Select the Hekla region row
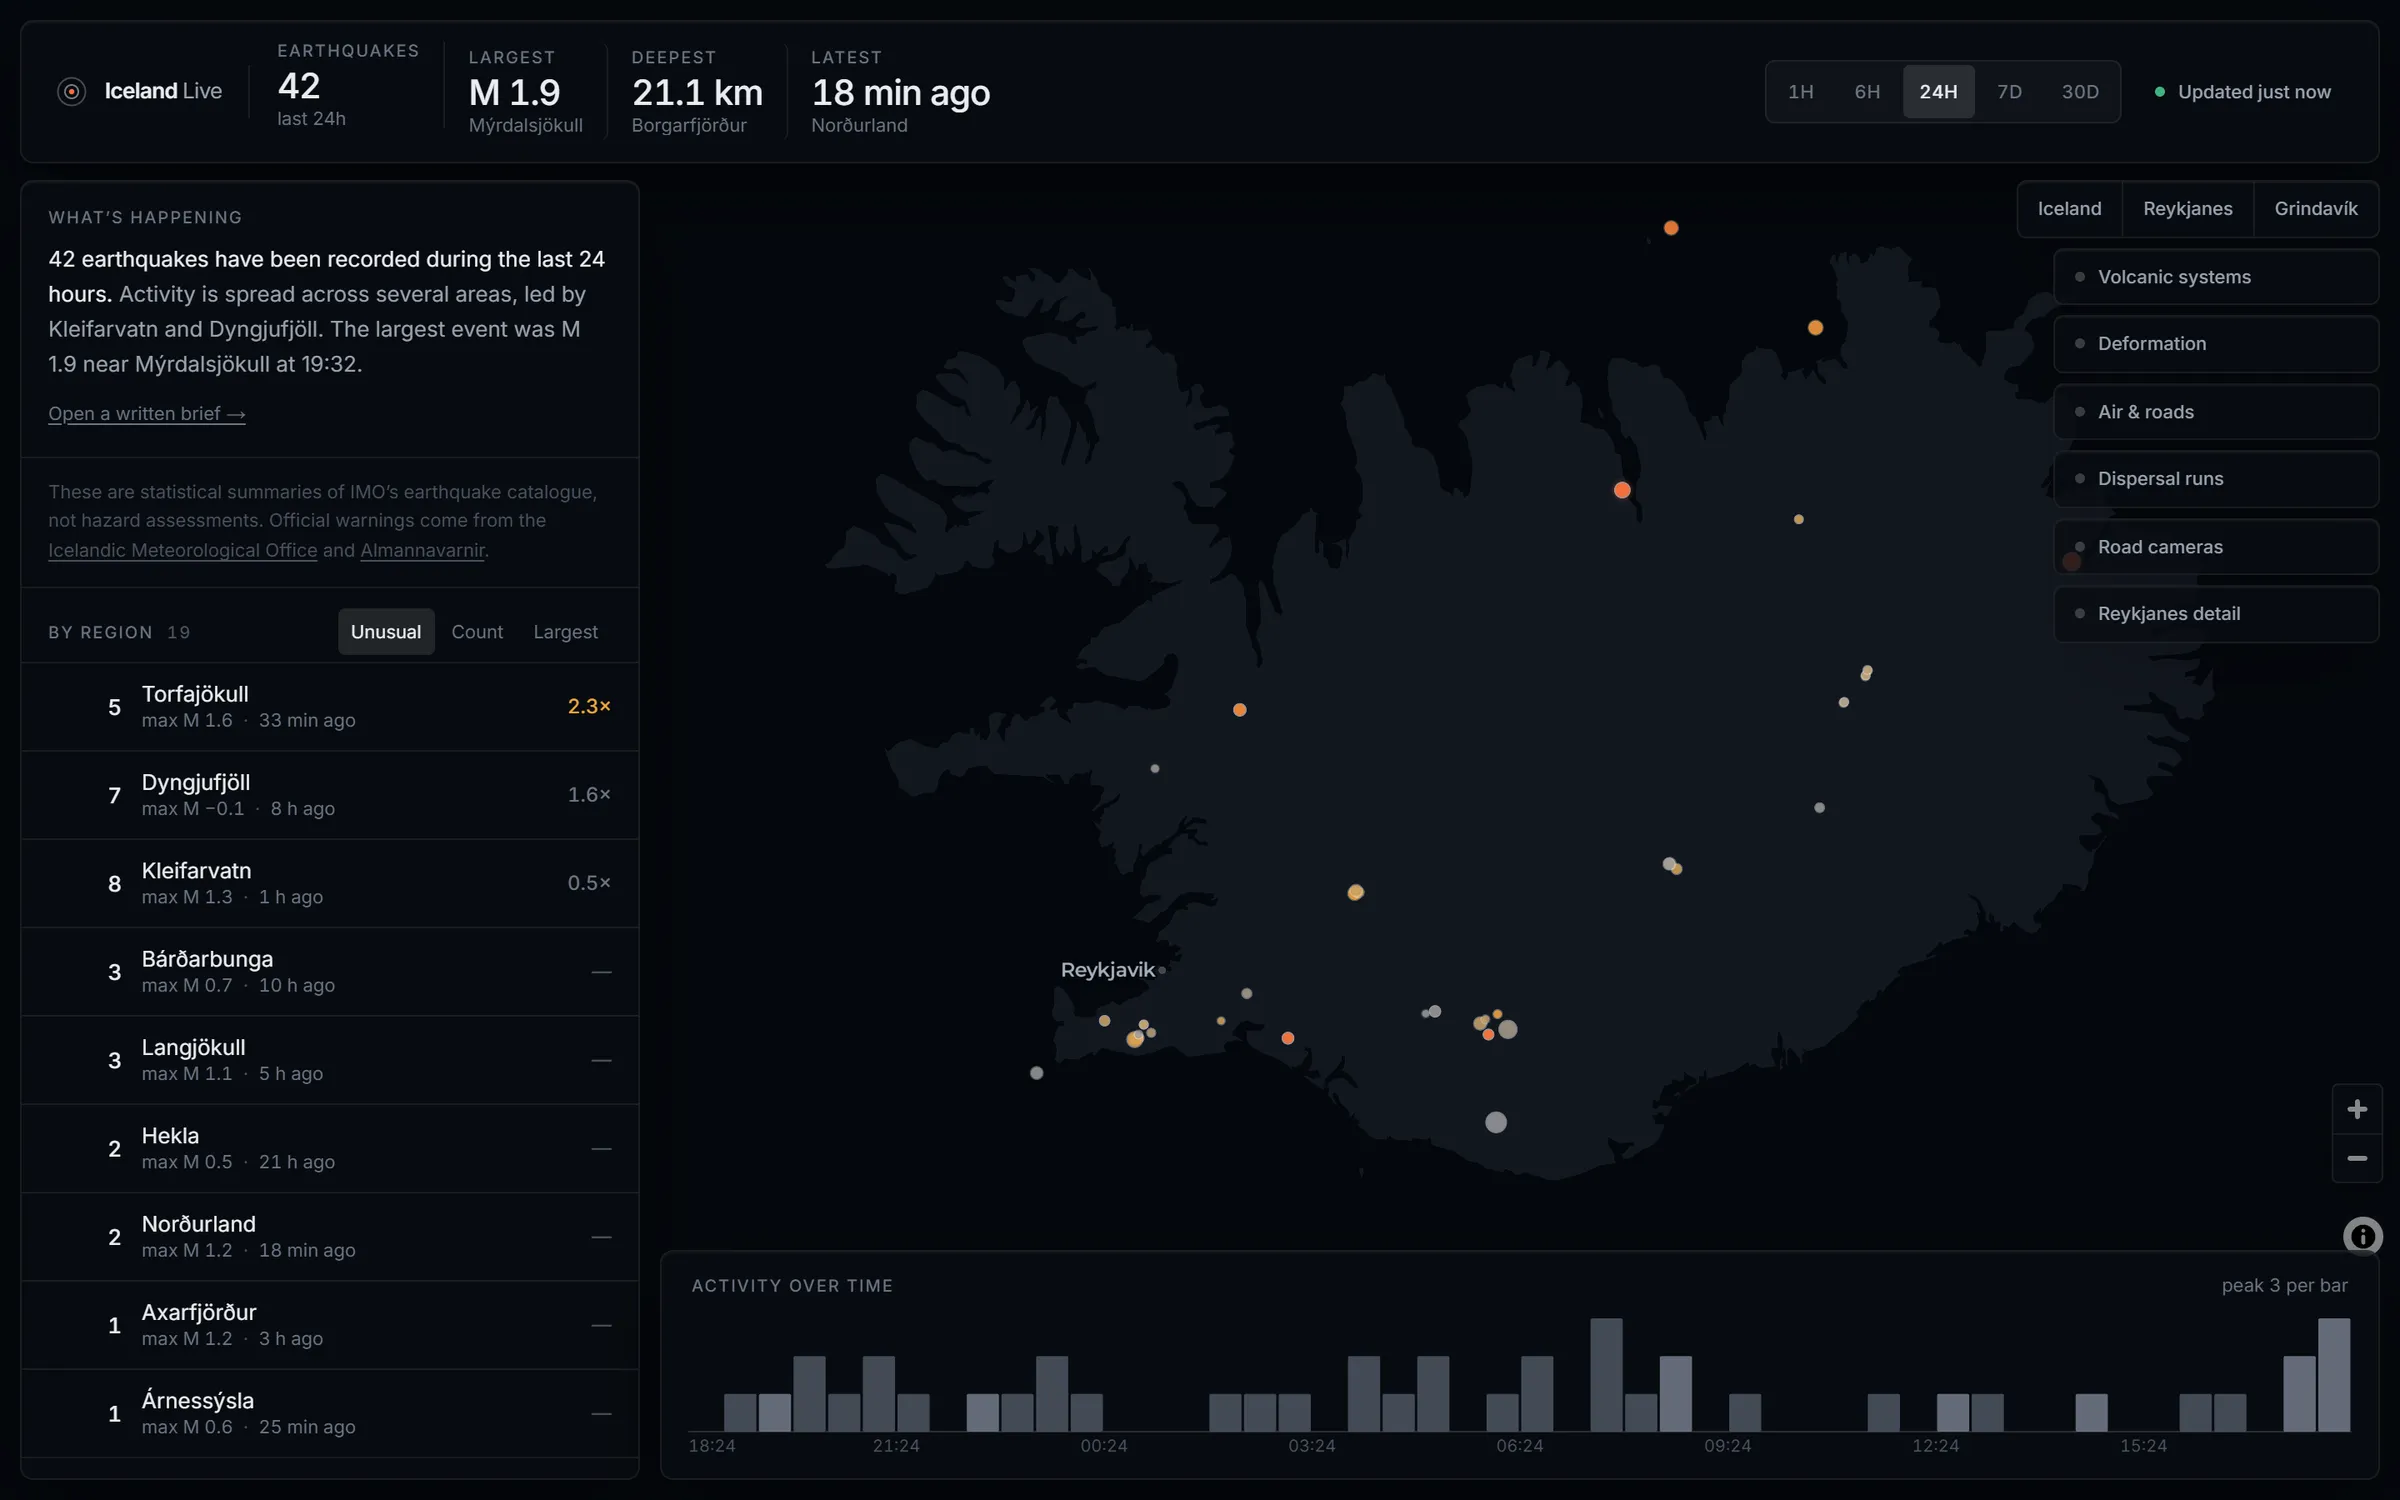The height and width of the screenshot is (1500, 2400). pos(330,1148)
